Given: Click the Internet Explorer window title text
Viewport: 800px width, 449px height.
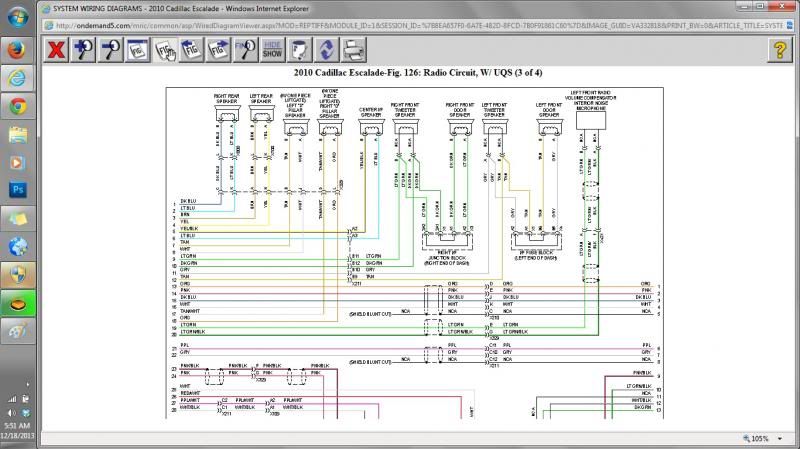Looking at the screenshot, I should click(181, 9).
